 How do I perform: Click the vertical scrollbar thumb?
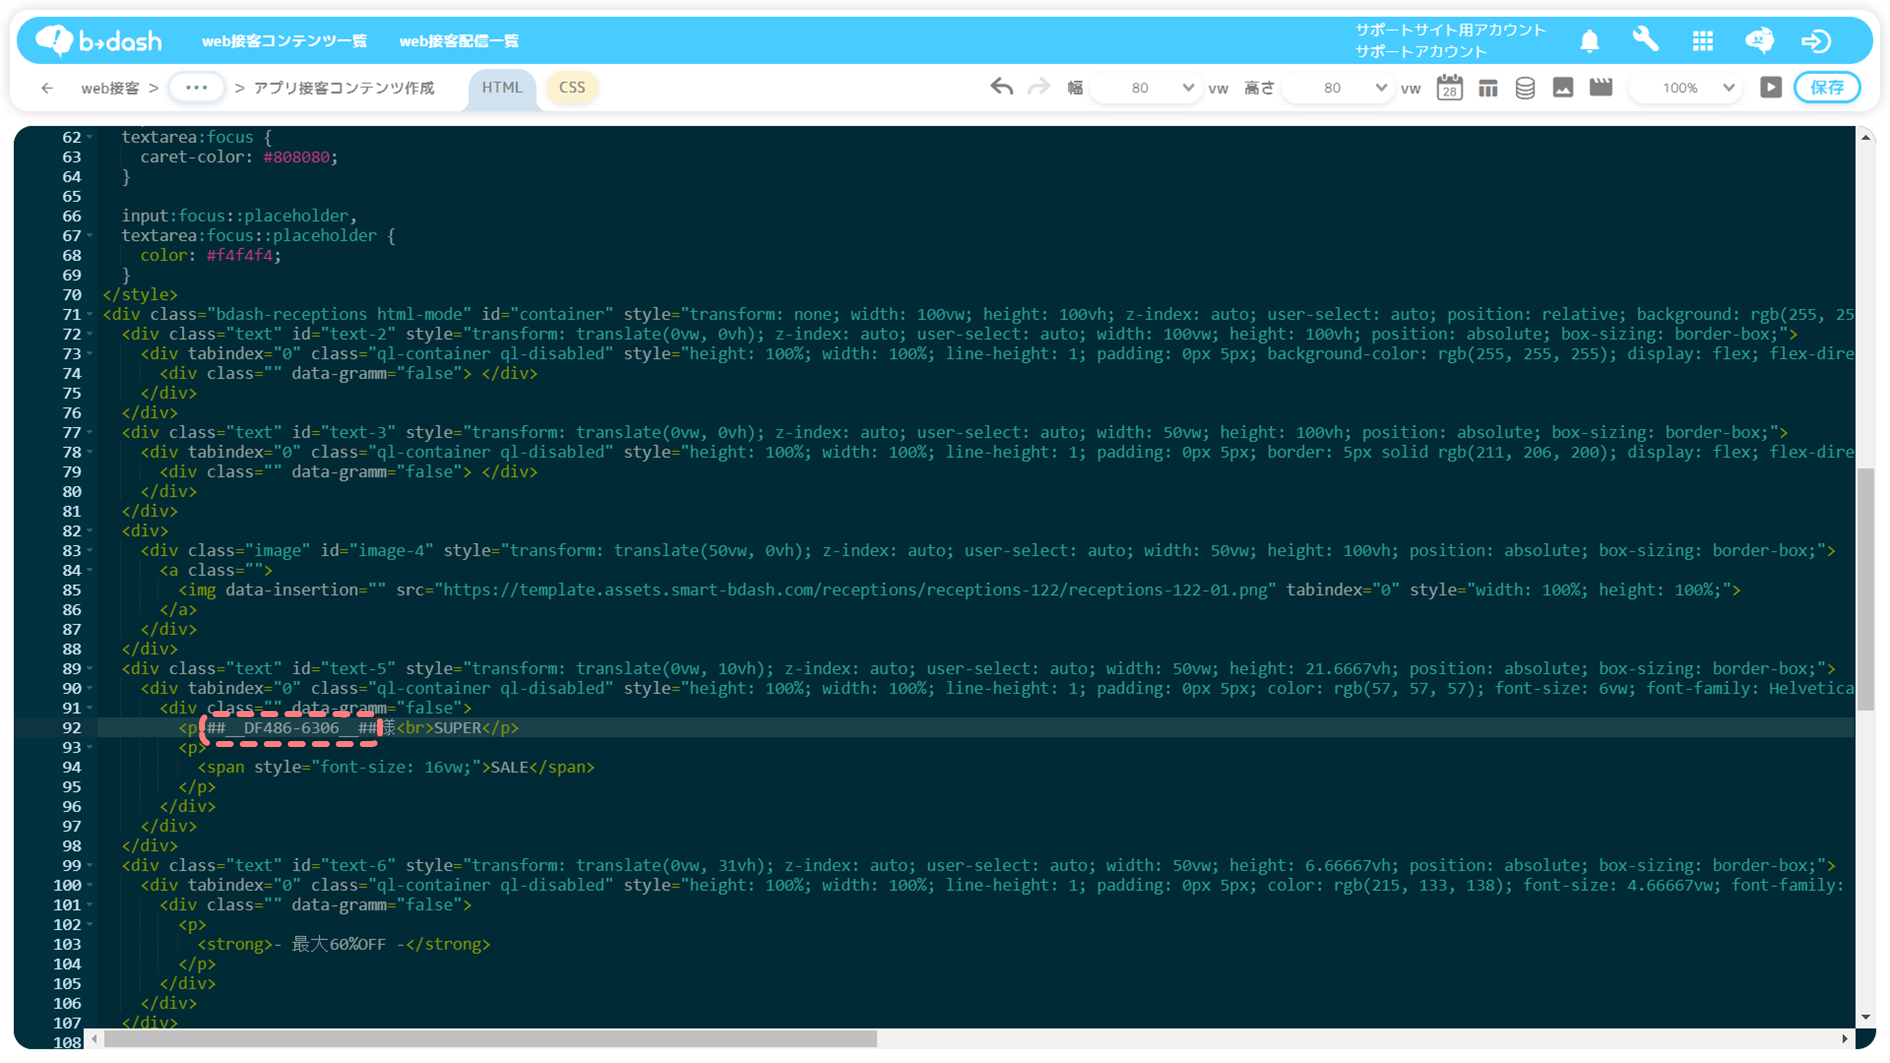pyautogui.click(x=1866, y=590)
